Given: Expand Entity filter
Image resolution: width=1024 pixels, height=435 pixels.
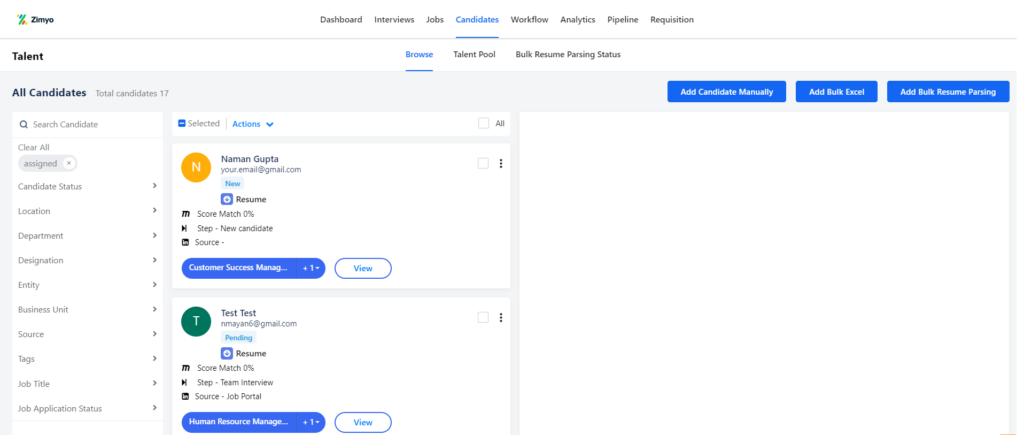Looking at the screenshot, I should [88, 285].
